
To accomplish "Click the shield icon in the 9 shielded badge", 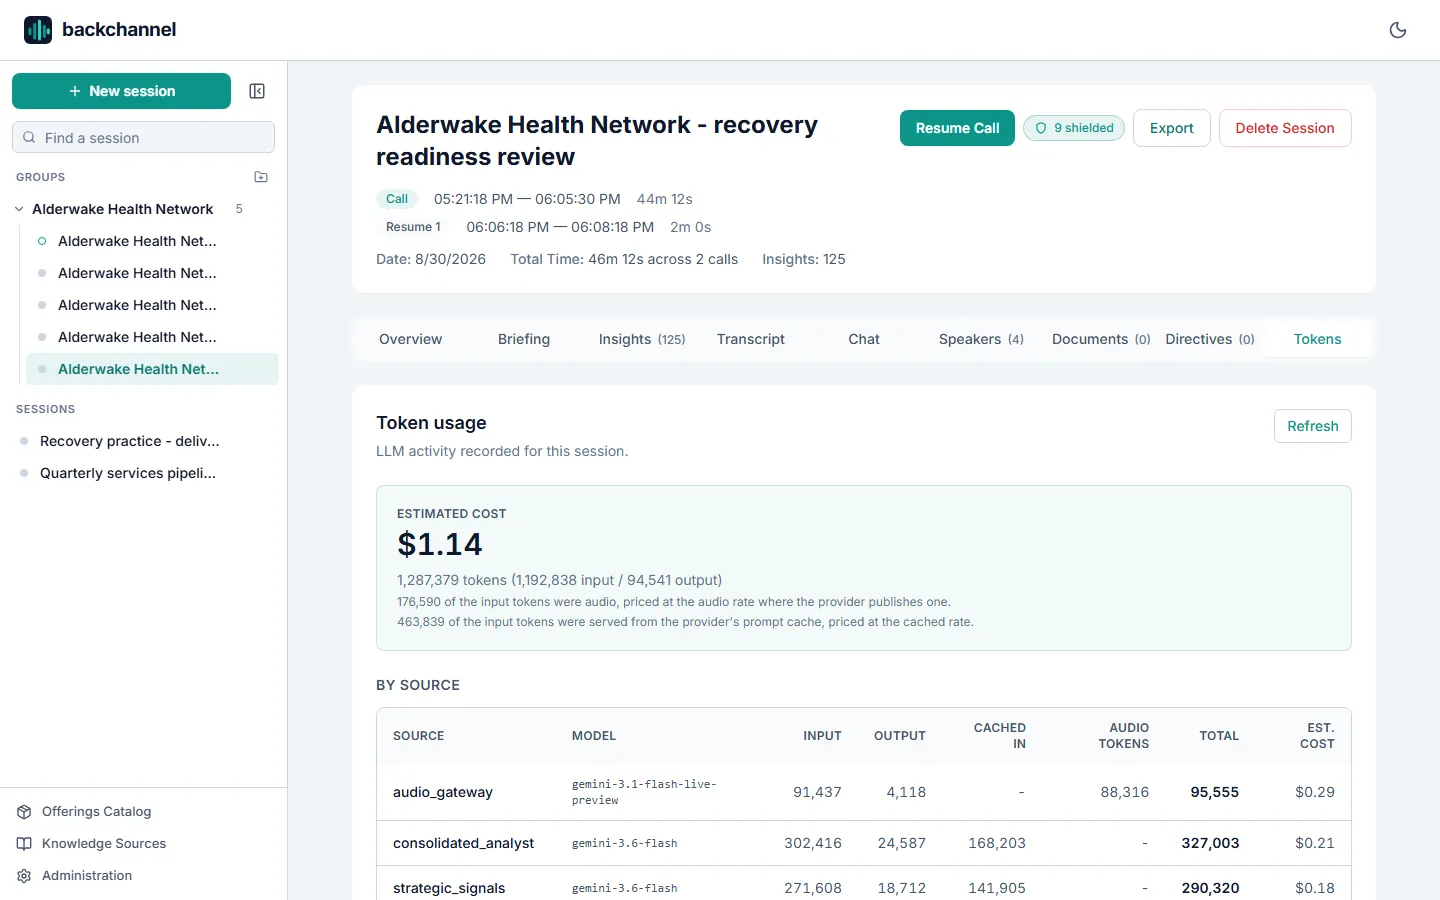I will pyautogui.click(x=1041, y=128).
